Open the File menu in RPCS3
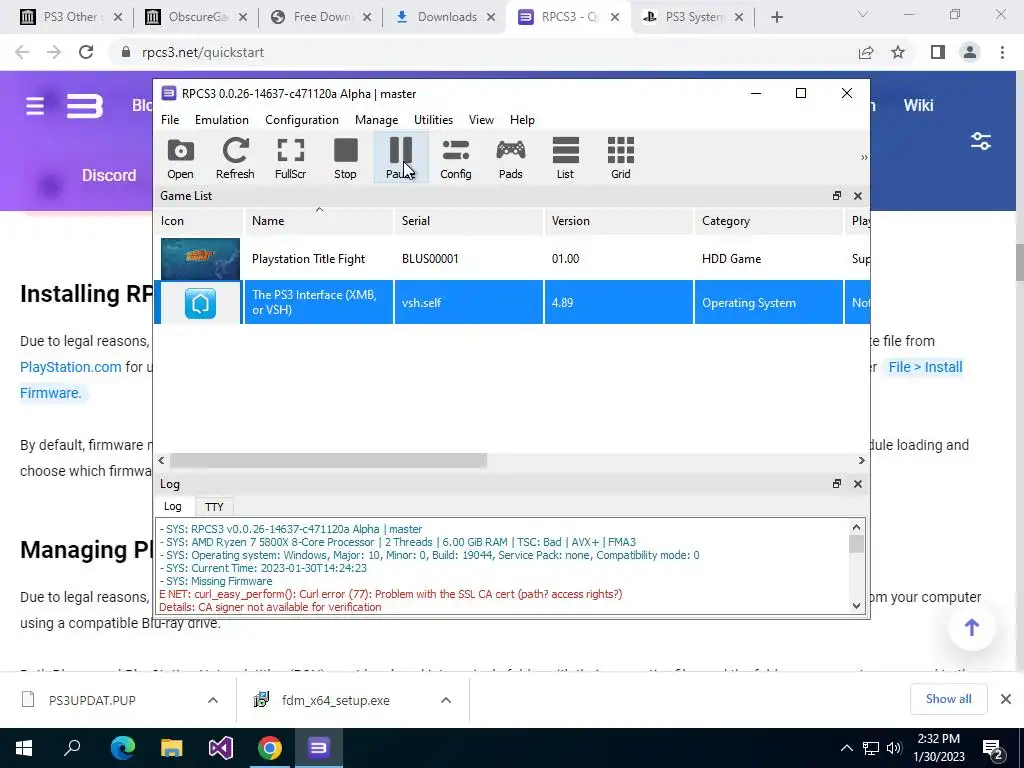This screenshot has height=768, width=1024. 170,120
